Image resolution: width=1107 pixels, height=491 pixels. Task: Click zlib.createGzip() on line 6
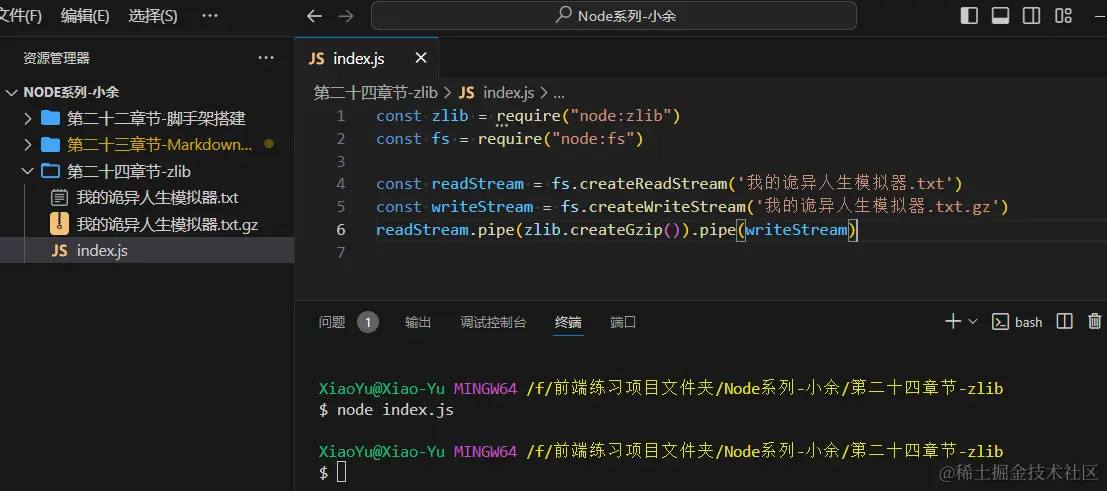pos(606,230)
